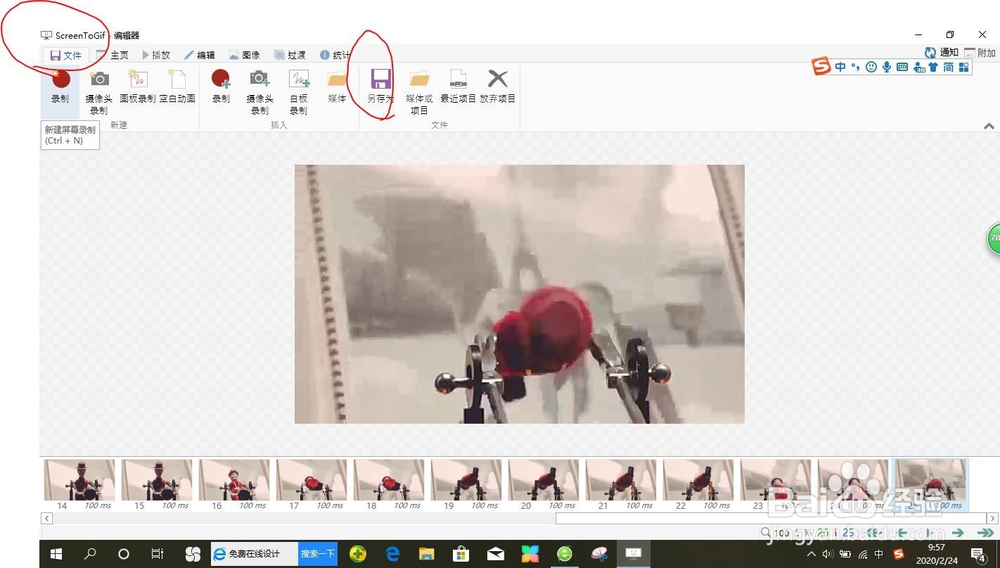Jump to the first frame double arrow
Viewport: 1000px width, 568px height.
coord(874,532)
